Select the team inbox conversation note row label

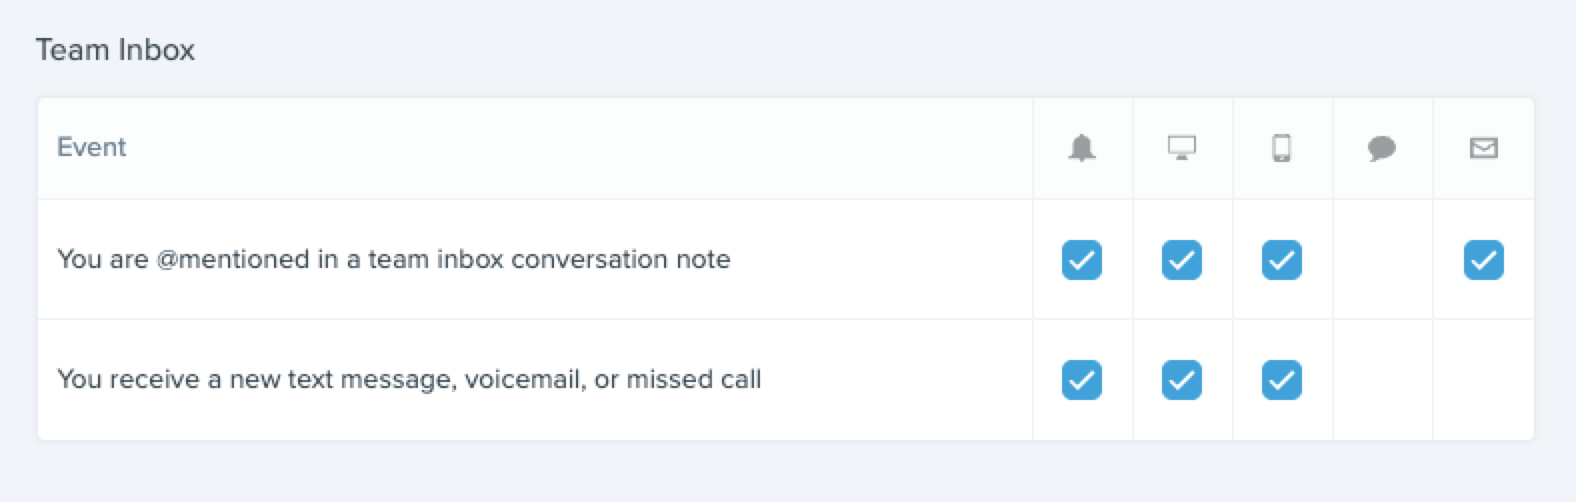point(394,259)
